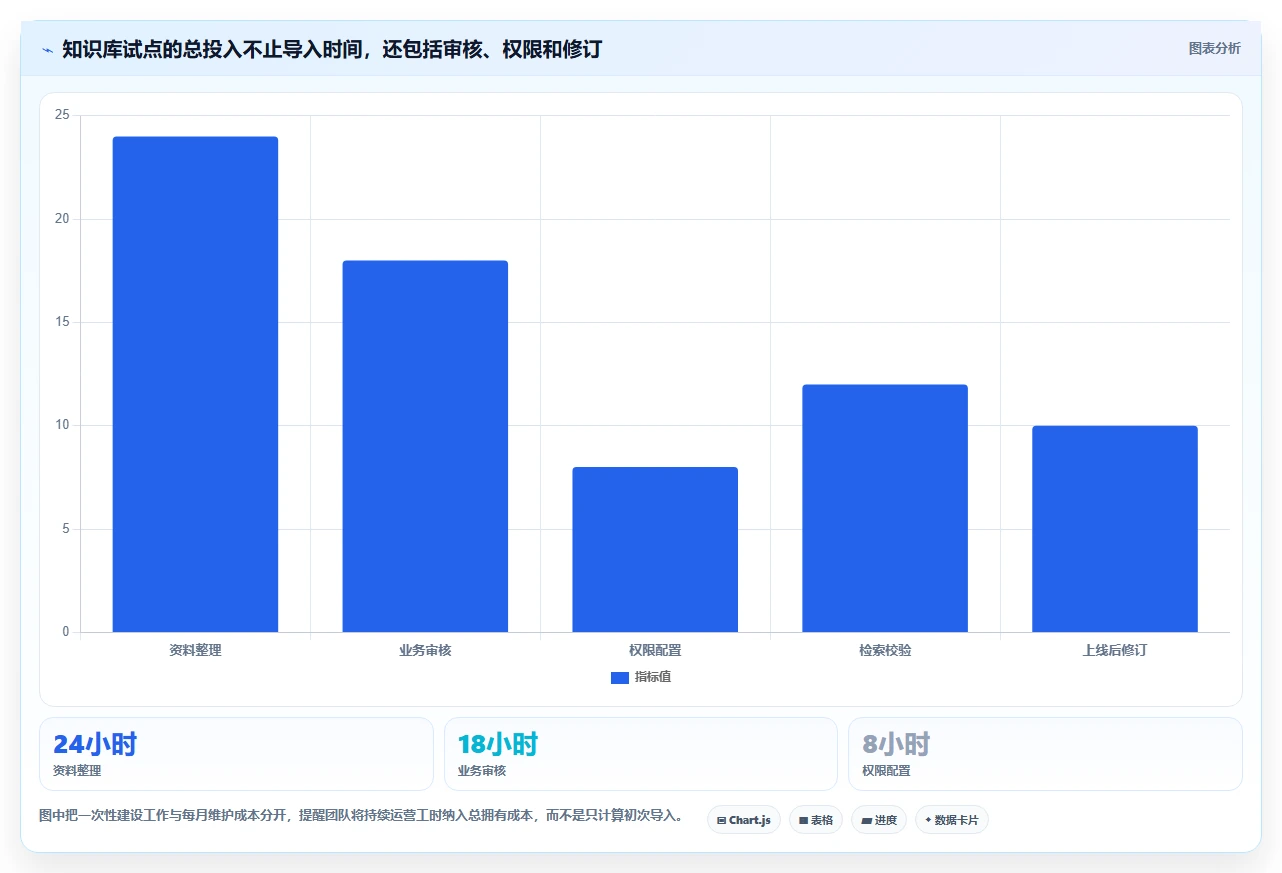Image resolution: width=1282 pixels, height=873 pixels.
Task: Open the 24小时 资料整理 data card
Action: (236, 754)
